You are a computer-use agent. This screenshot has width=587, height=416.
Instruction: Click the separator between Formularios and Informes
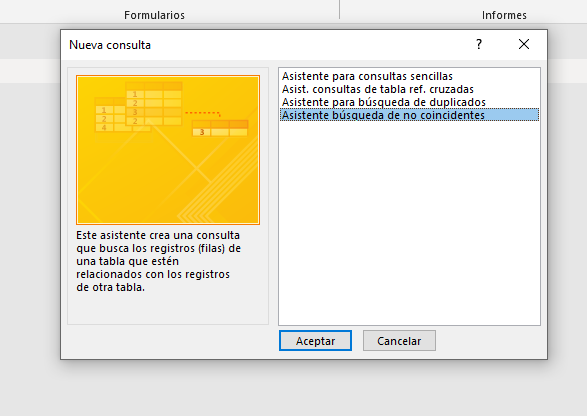tap(340, 9)
